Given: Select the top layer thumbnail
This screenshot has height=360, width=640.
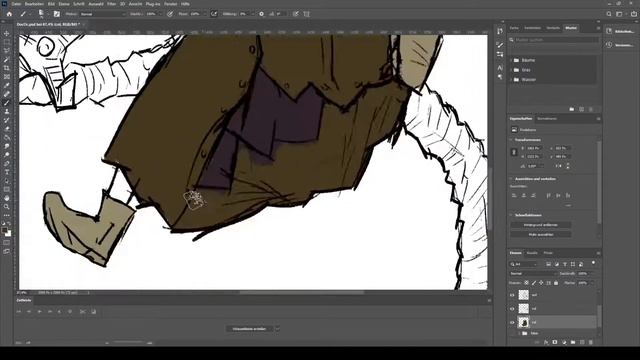Looking at the screenshot, I should 523,295.
